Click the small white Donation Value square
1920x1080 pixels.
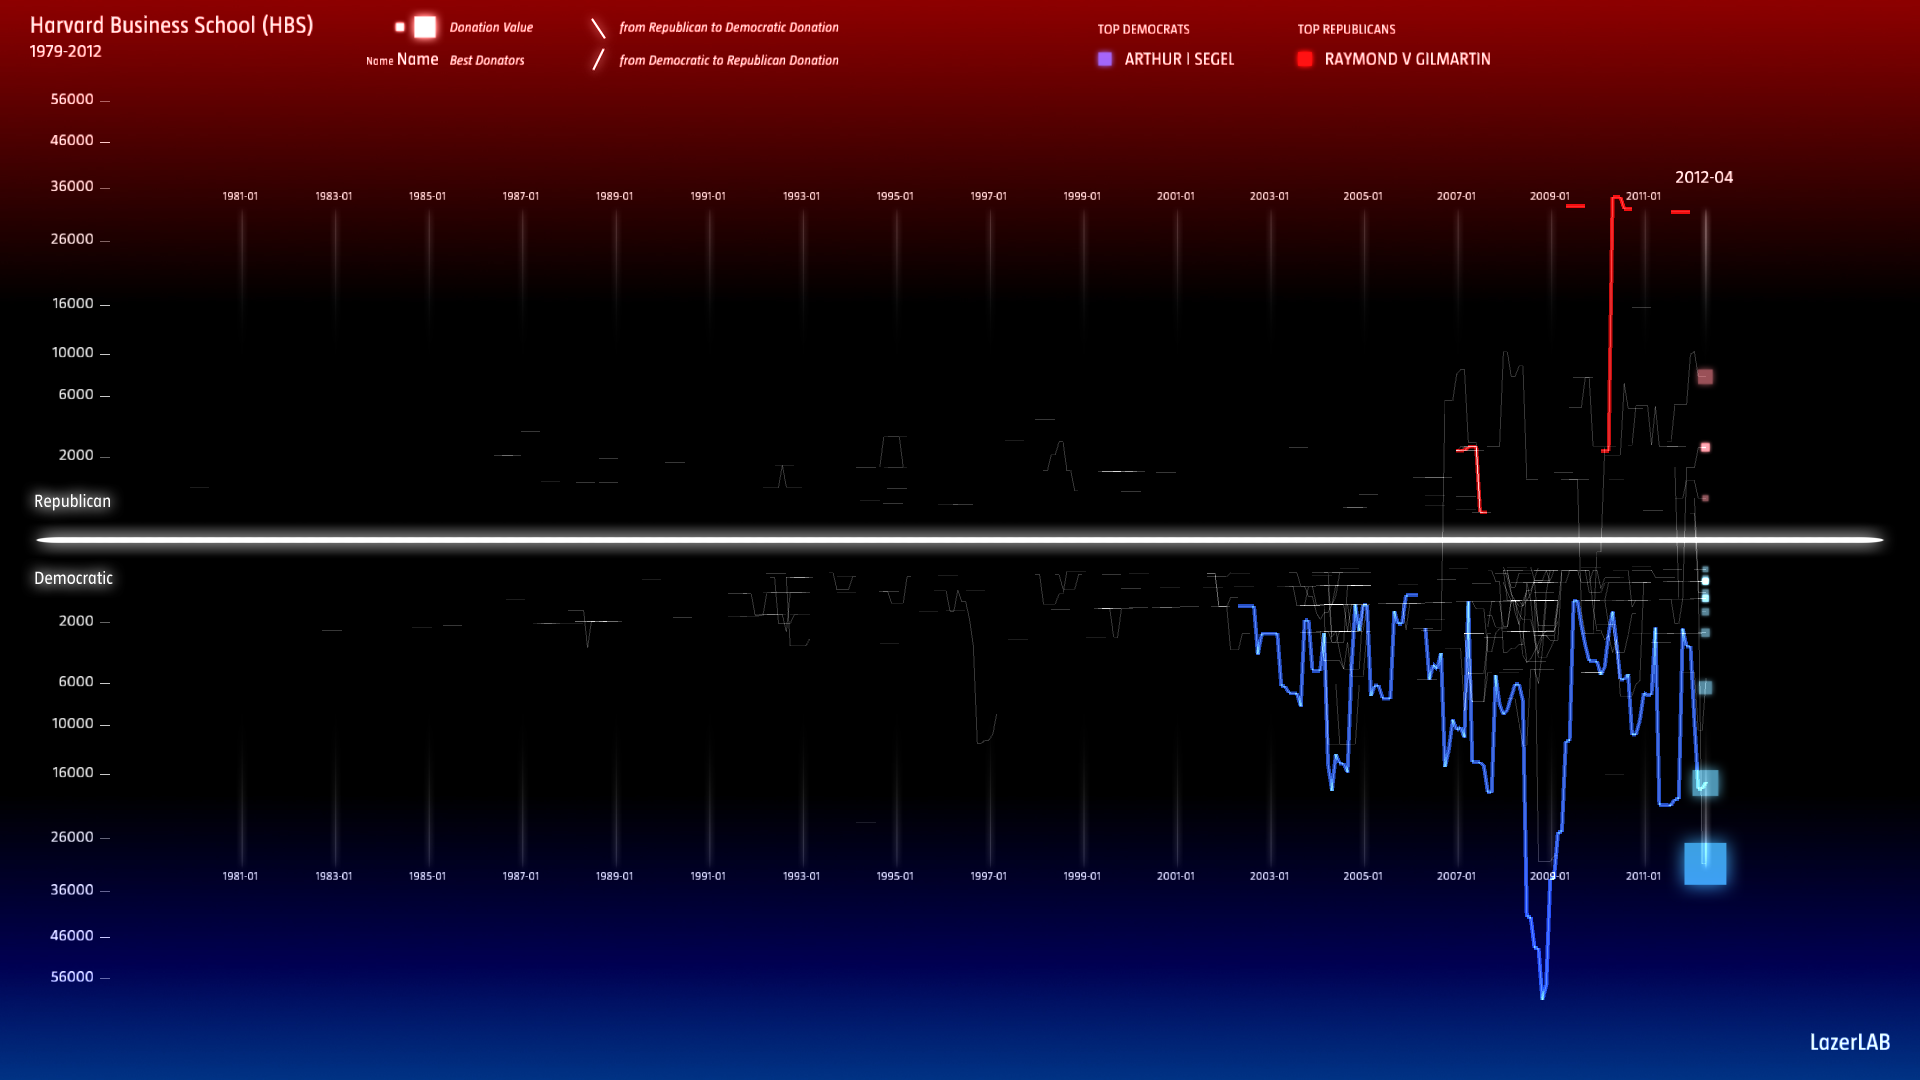click(x=400, y=27)
